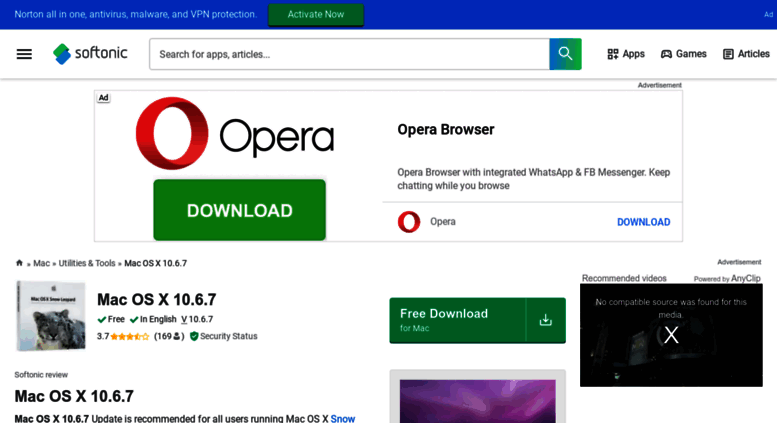
Task: Click the green Opera DOWNLOAD button
Action: point(239,210)
